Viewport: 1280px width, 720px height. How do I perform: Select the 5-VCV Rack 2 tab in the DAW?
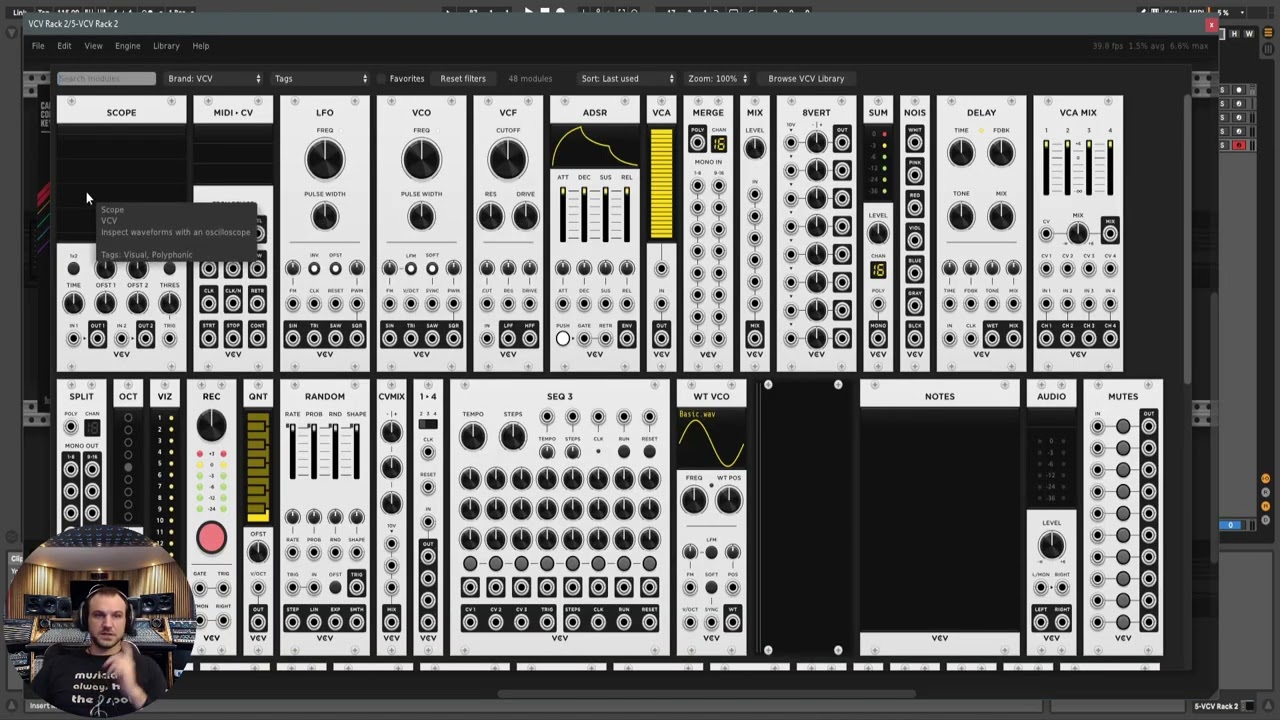pos(1215,706)
